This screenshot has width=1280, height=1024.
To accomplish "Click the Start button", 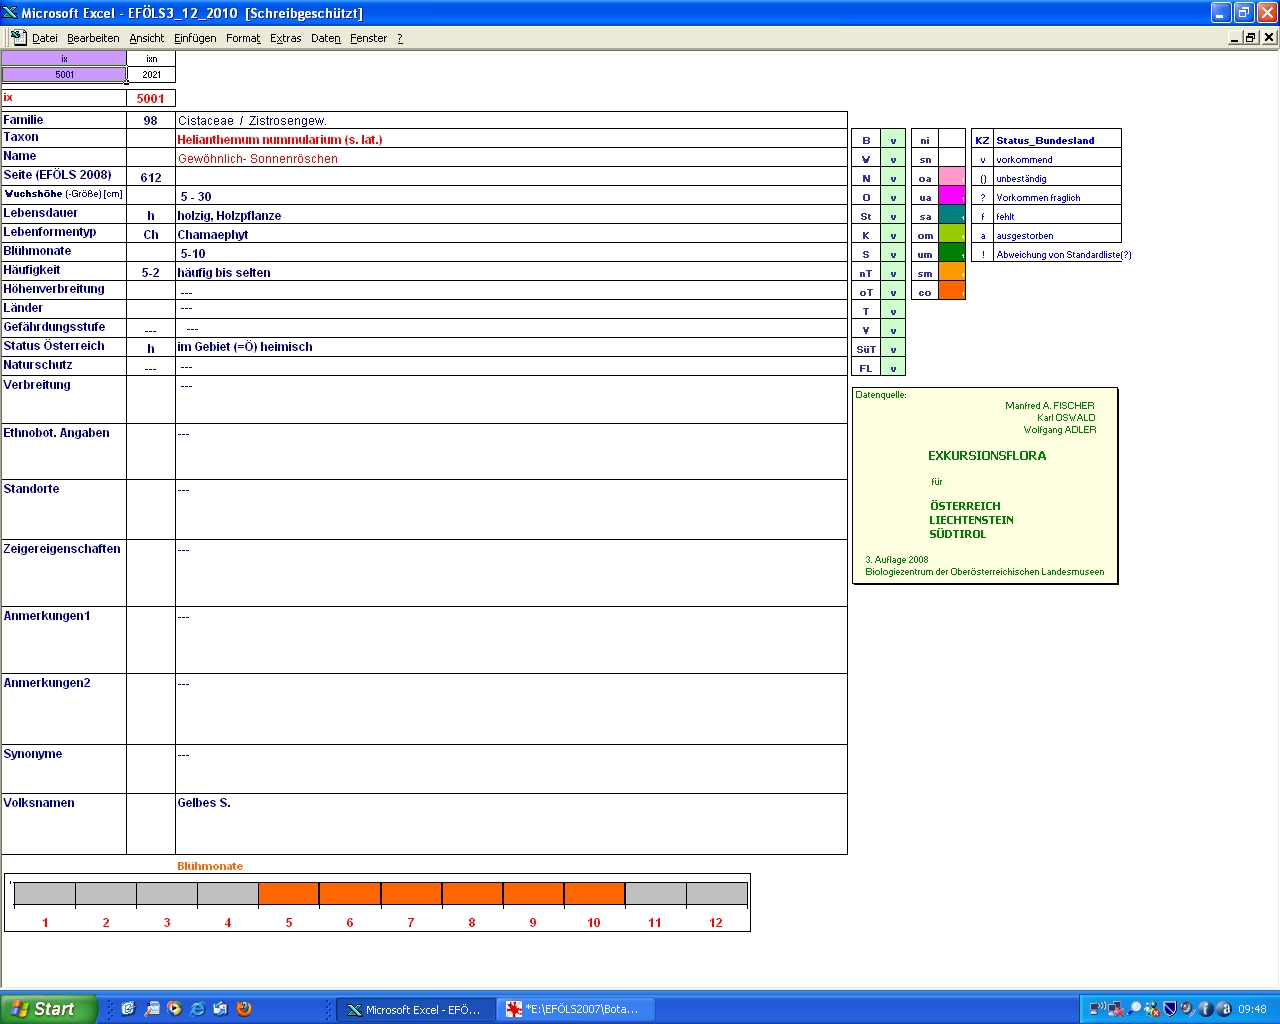I will pos(49,1009).
